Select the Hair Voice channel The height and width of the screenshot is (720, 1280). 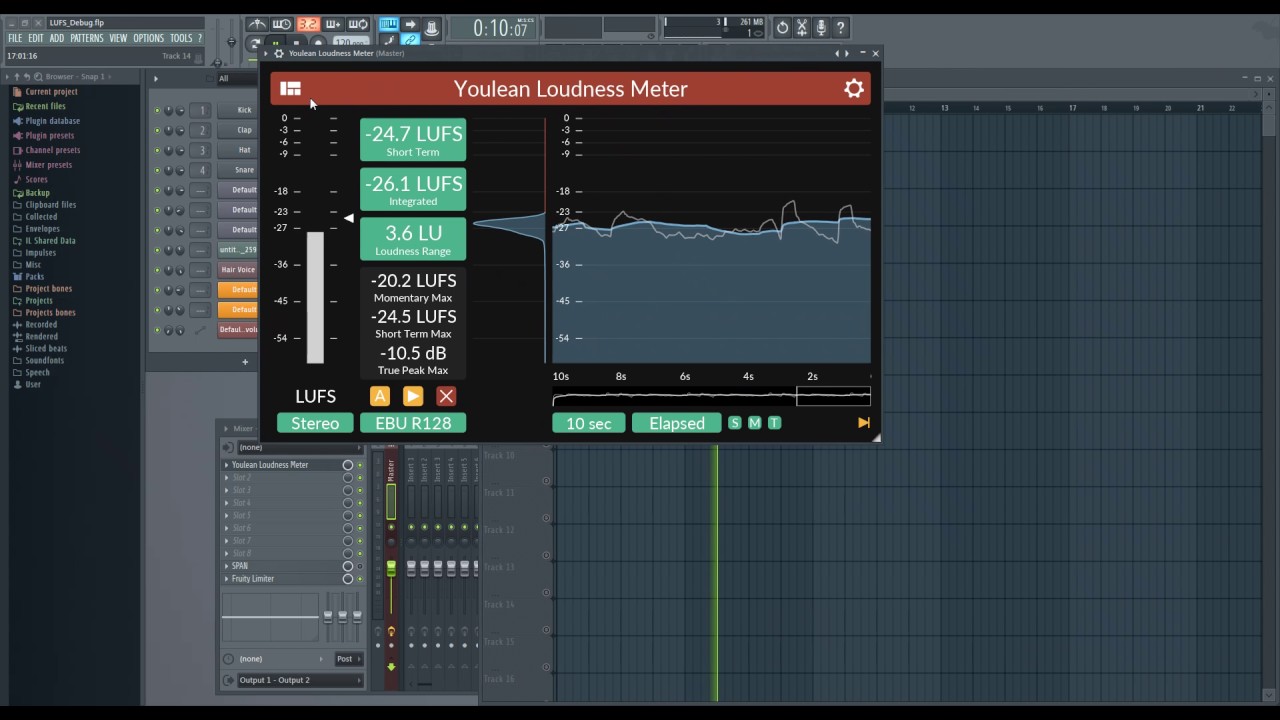pyautogui.click(x=238, y=270)
